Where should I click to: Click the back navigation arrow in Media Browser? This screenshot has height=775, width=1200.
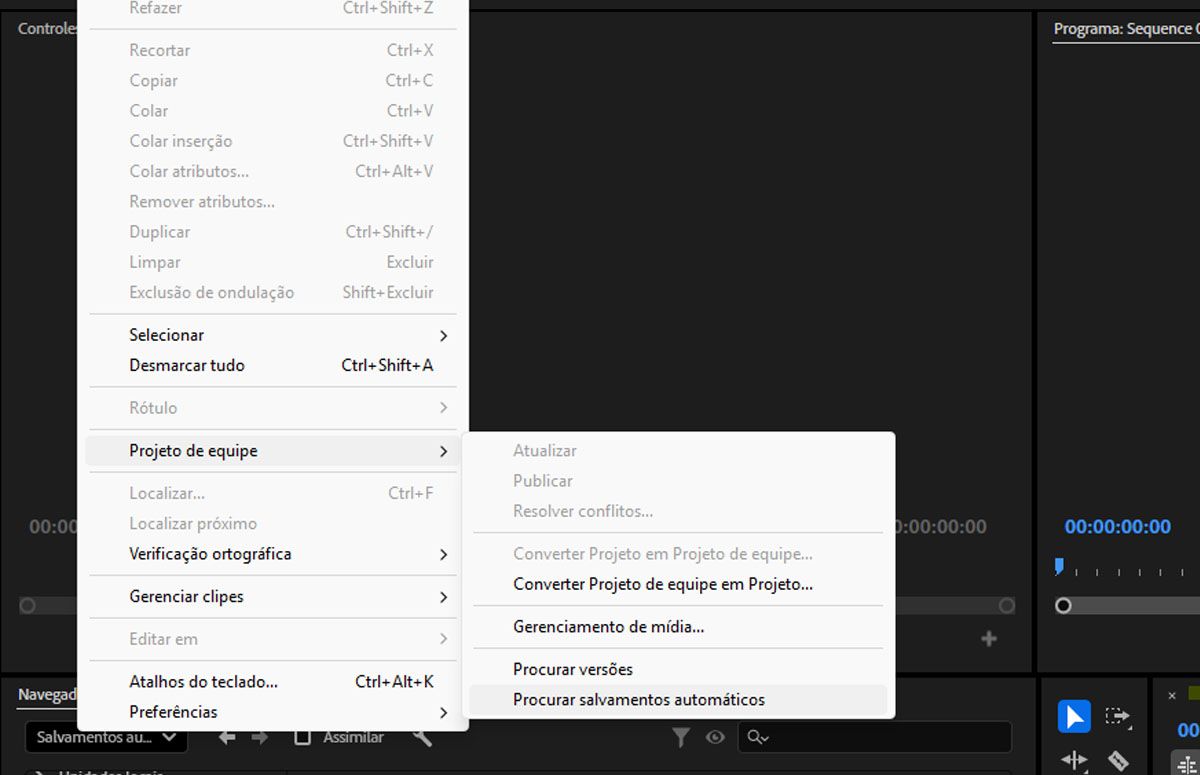[226, 736]
